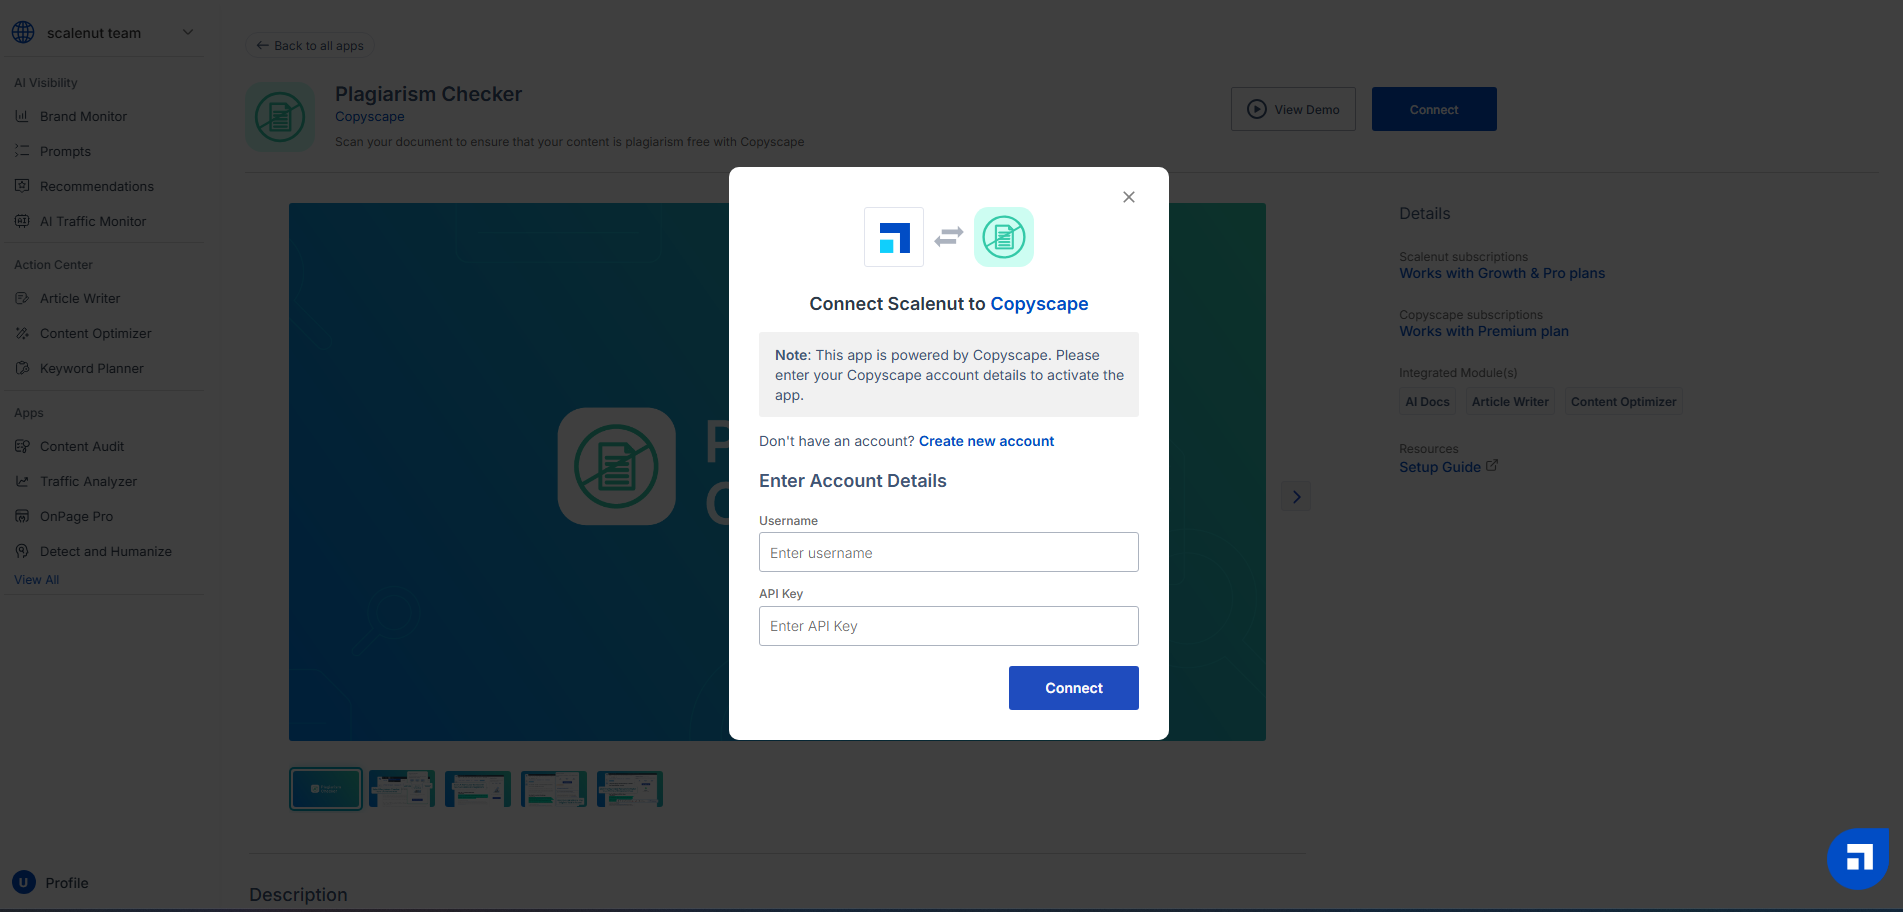Open the Traffic Analyzer app
The image size is (1903, 912).
(88, 481)
